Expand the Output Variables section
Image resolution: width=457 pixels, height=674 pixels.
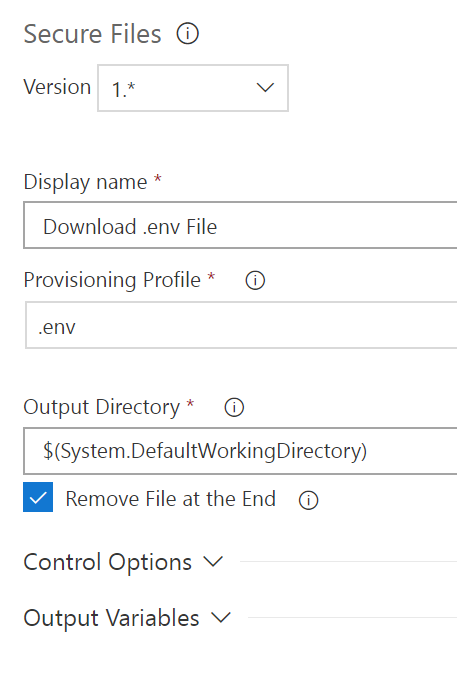point(127,618)
